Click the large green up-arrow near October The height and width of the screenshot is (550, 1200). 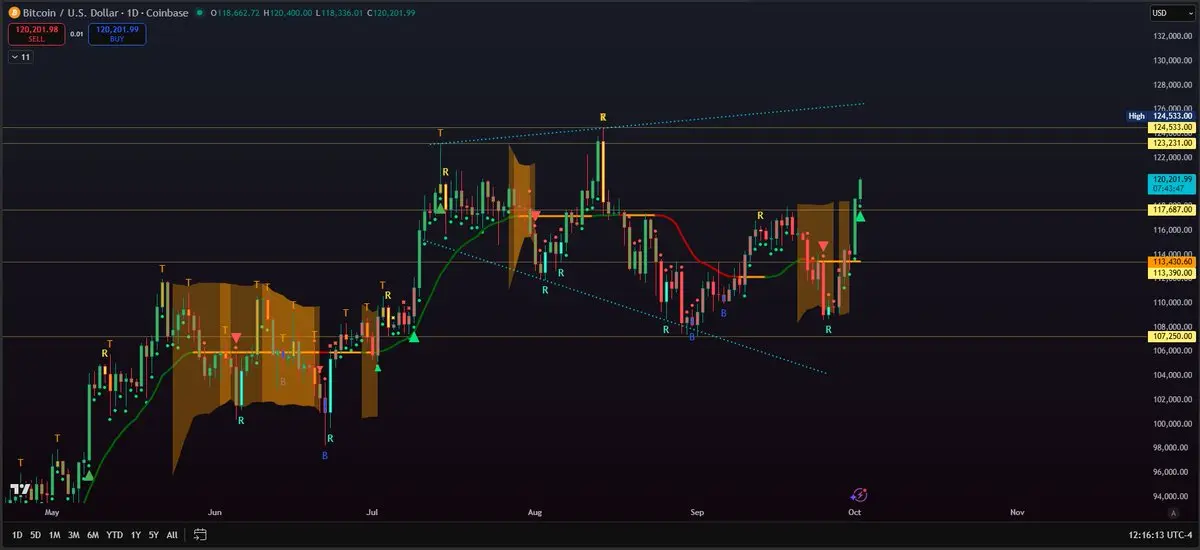[x=860, y=215]
